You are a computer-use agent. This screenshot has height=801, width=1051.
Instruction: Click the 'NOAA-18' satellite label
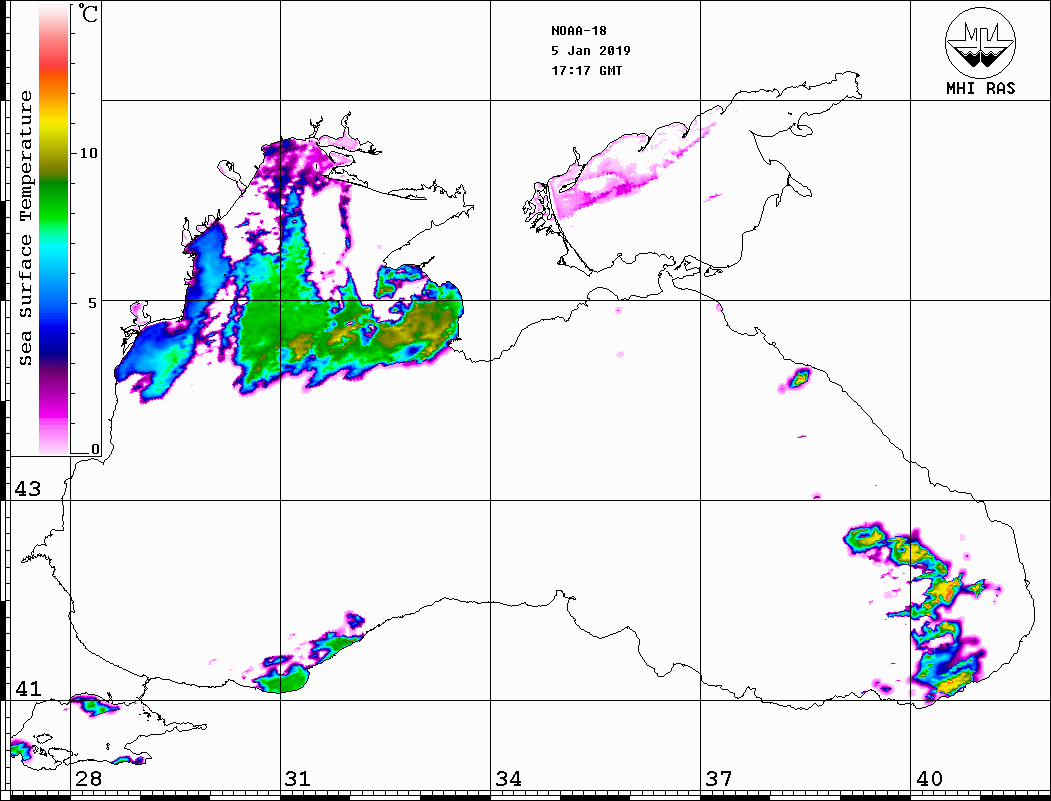[578, 31]
